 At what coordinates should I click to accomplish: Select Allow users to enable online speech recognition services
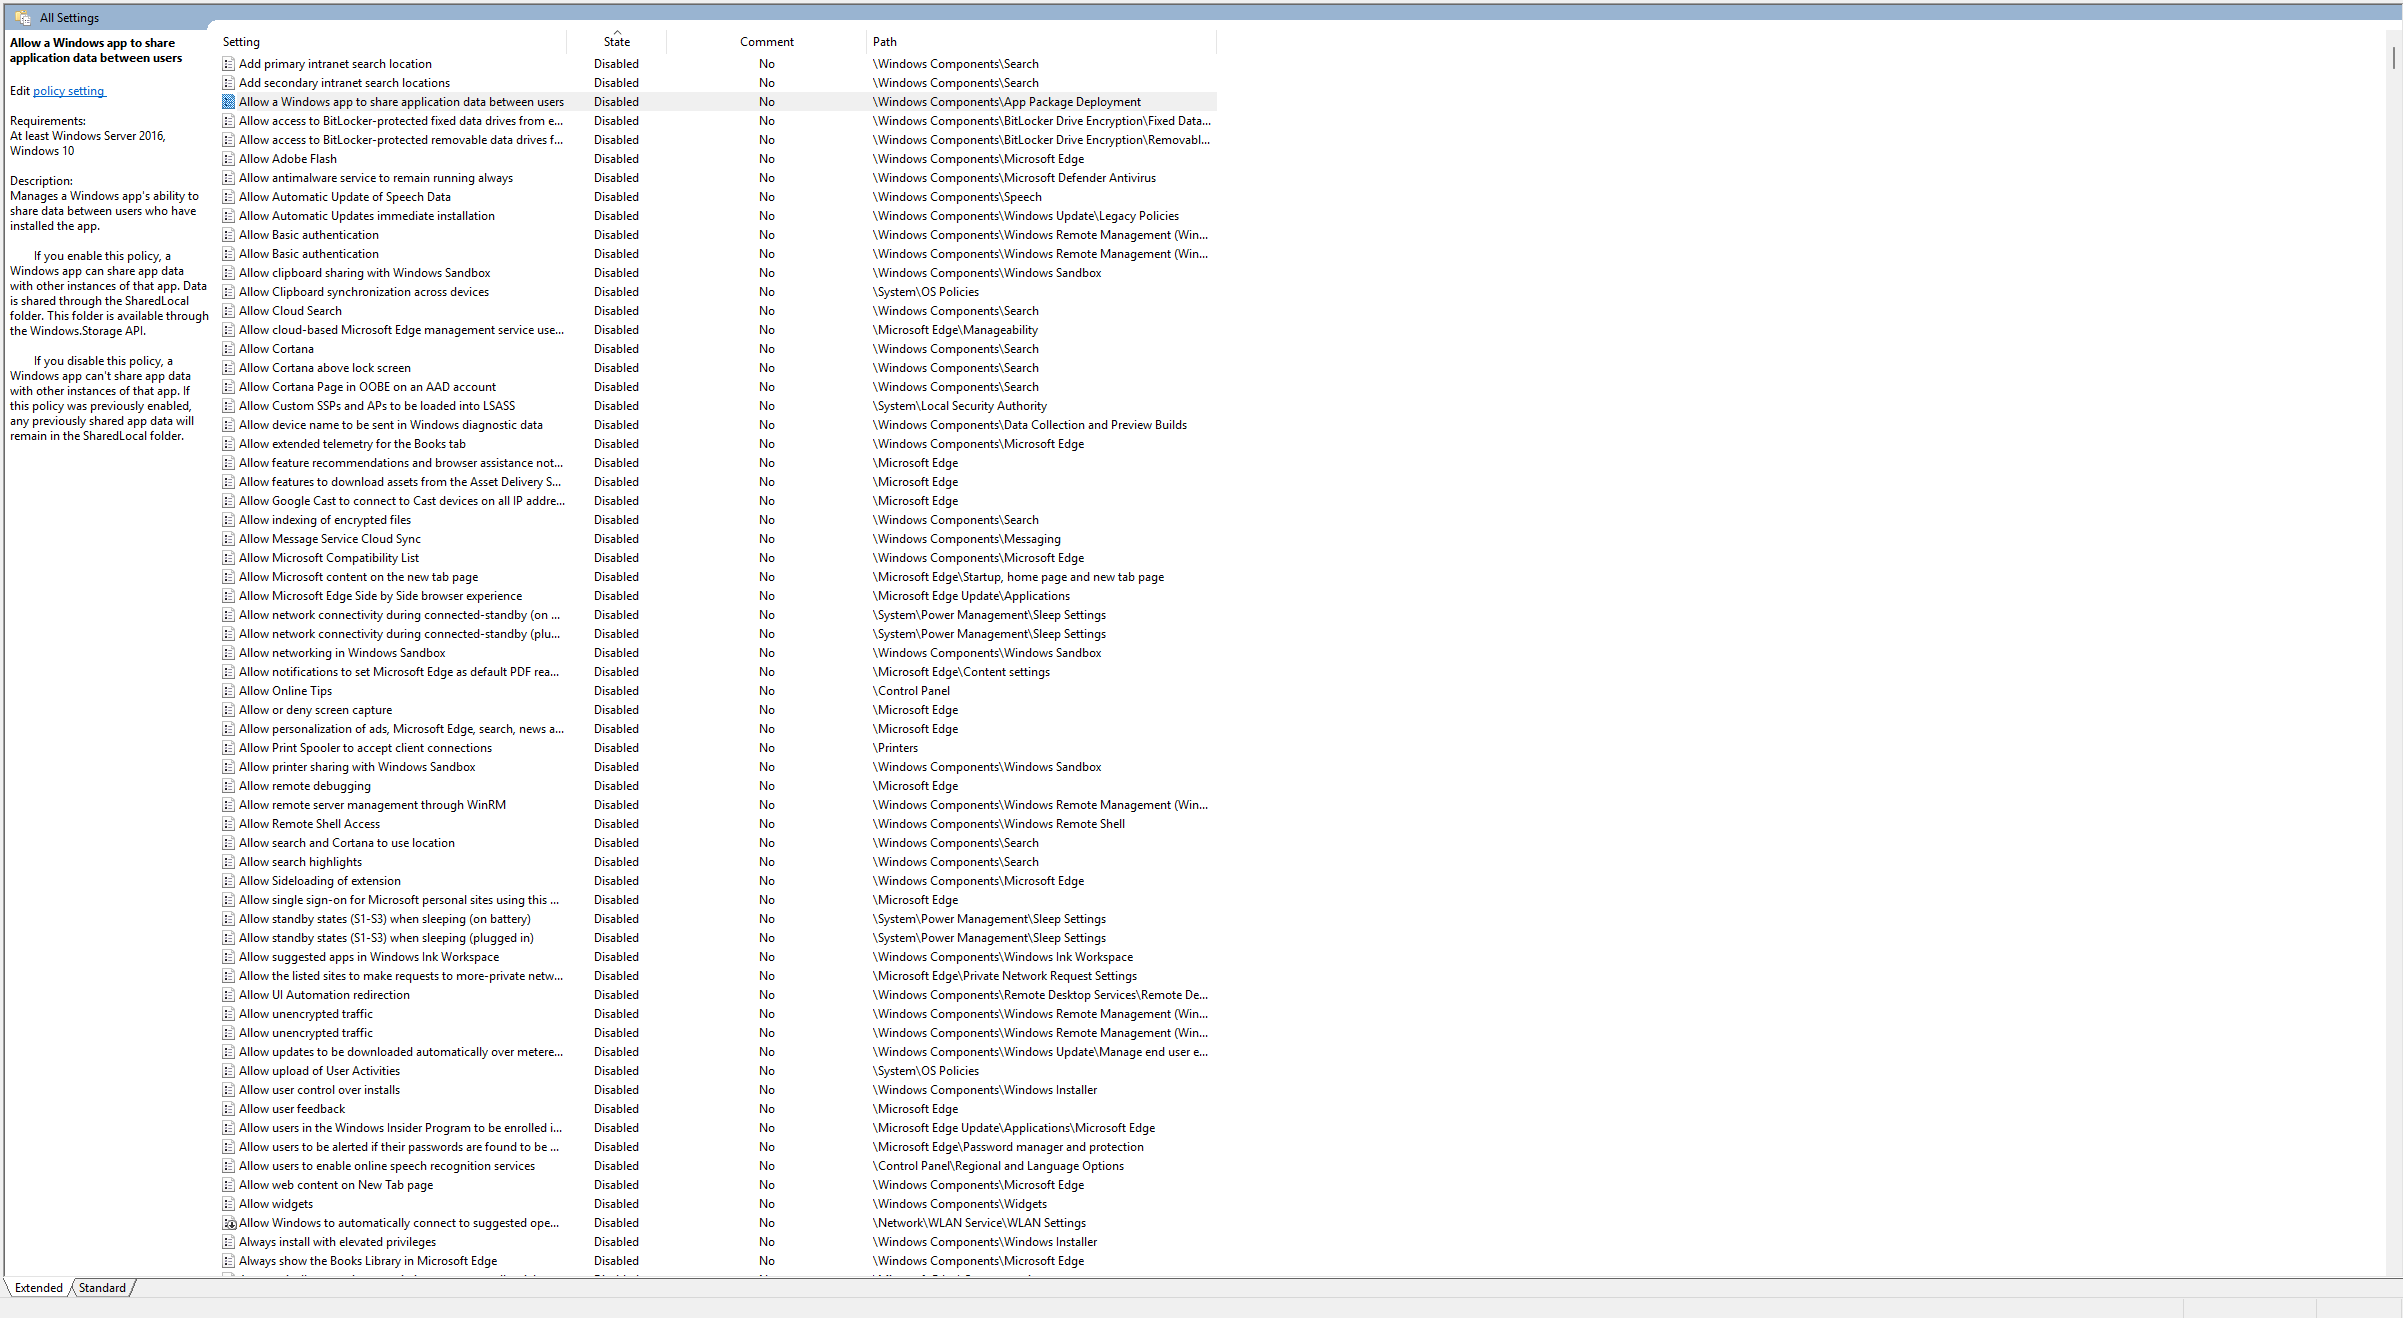[x=387, y=1166]
